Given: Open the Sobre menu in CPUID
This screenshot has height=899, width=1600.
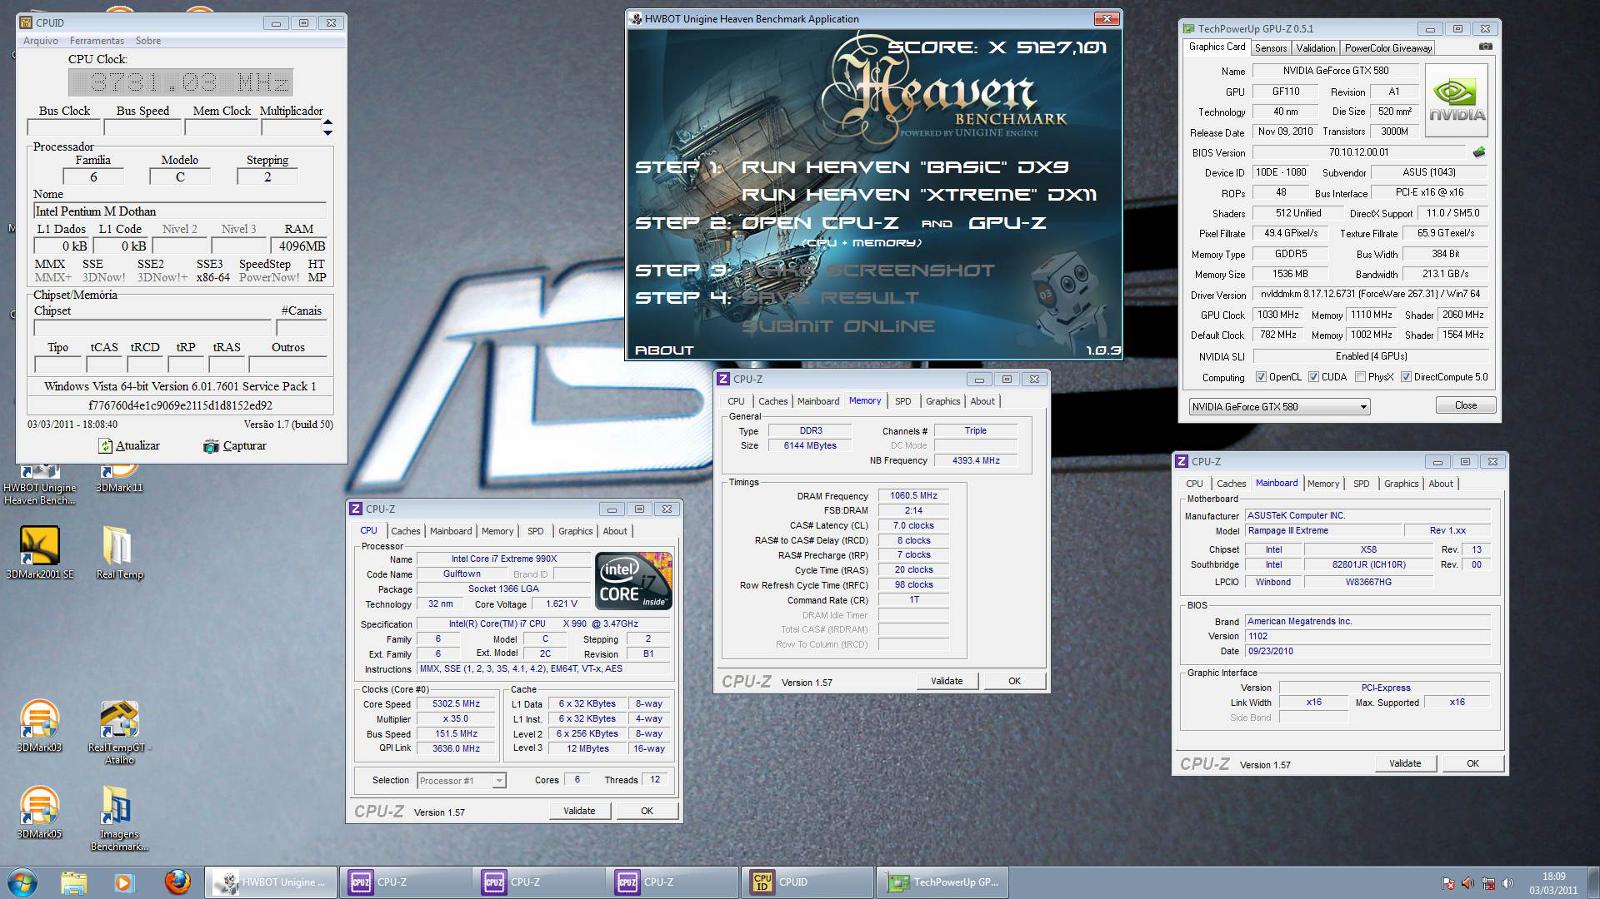Looking at the screenshot, I should (x=148, y=41).
